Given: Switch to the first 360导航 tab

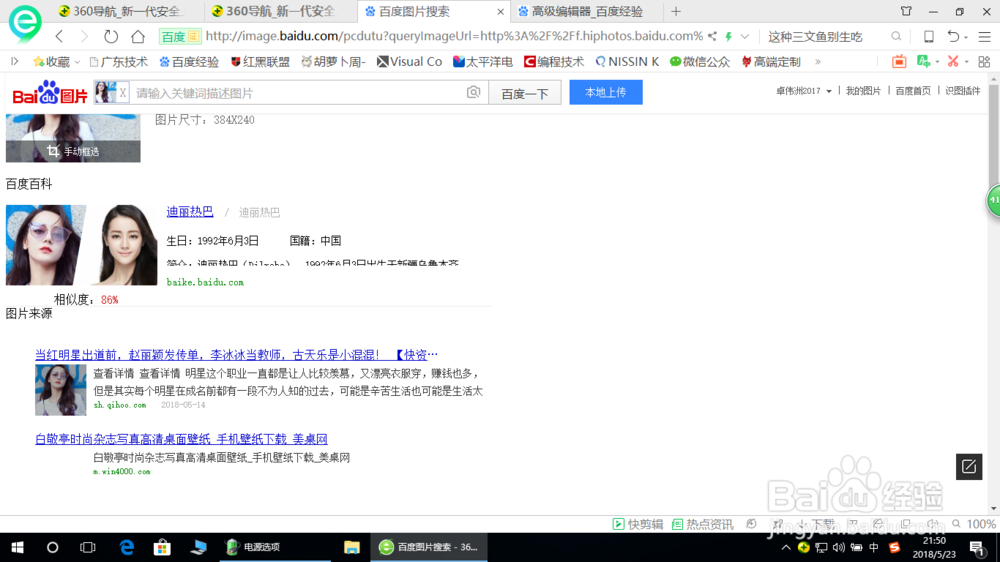Looking at the screenshot, I should coord(128,11).
